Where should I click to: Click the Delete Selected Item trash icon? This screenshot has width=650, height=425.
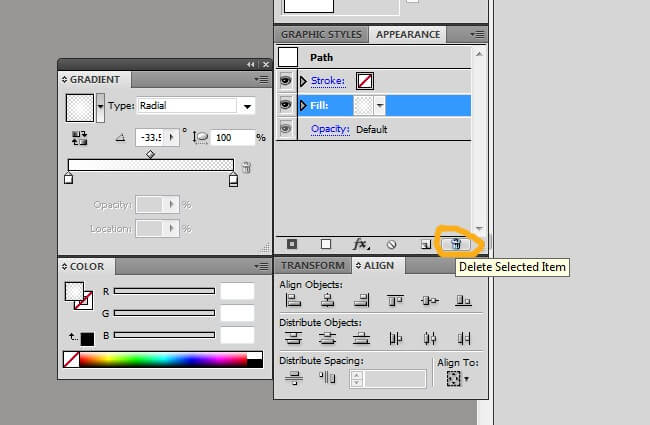[x=456, y=243]
